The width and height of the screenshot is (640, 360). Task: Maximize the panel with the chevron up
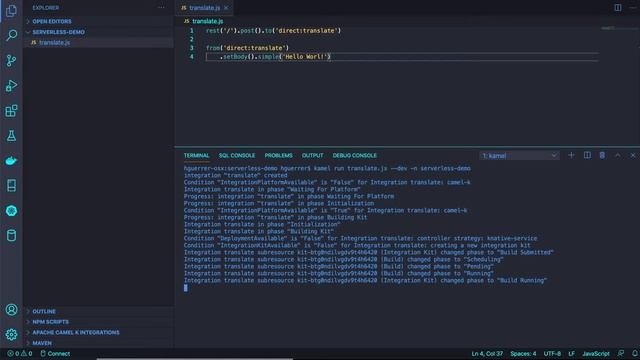tap(618, 155)
